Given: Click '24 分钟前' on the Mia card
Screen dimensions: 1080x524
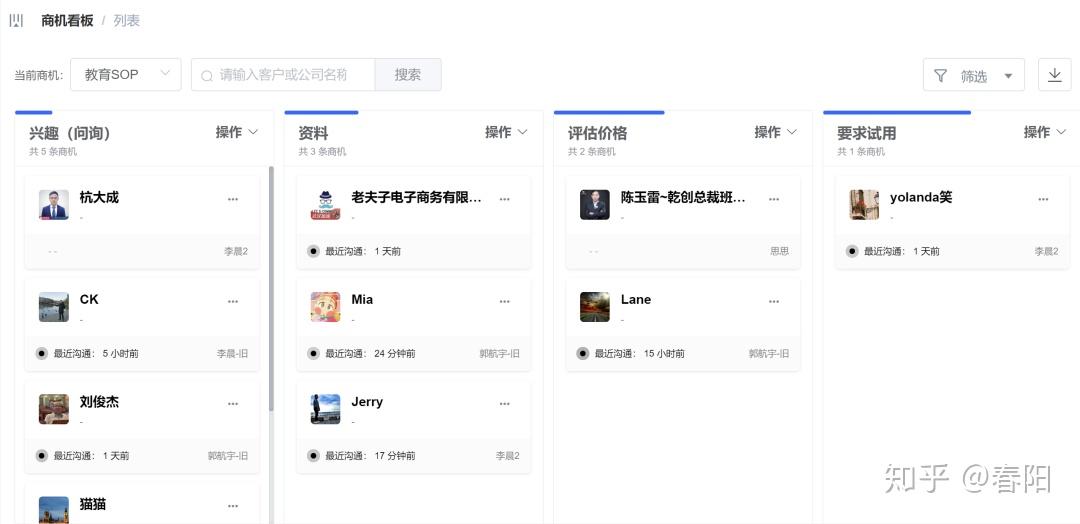Looking at the screenshot, I should tap(395, 353).
